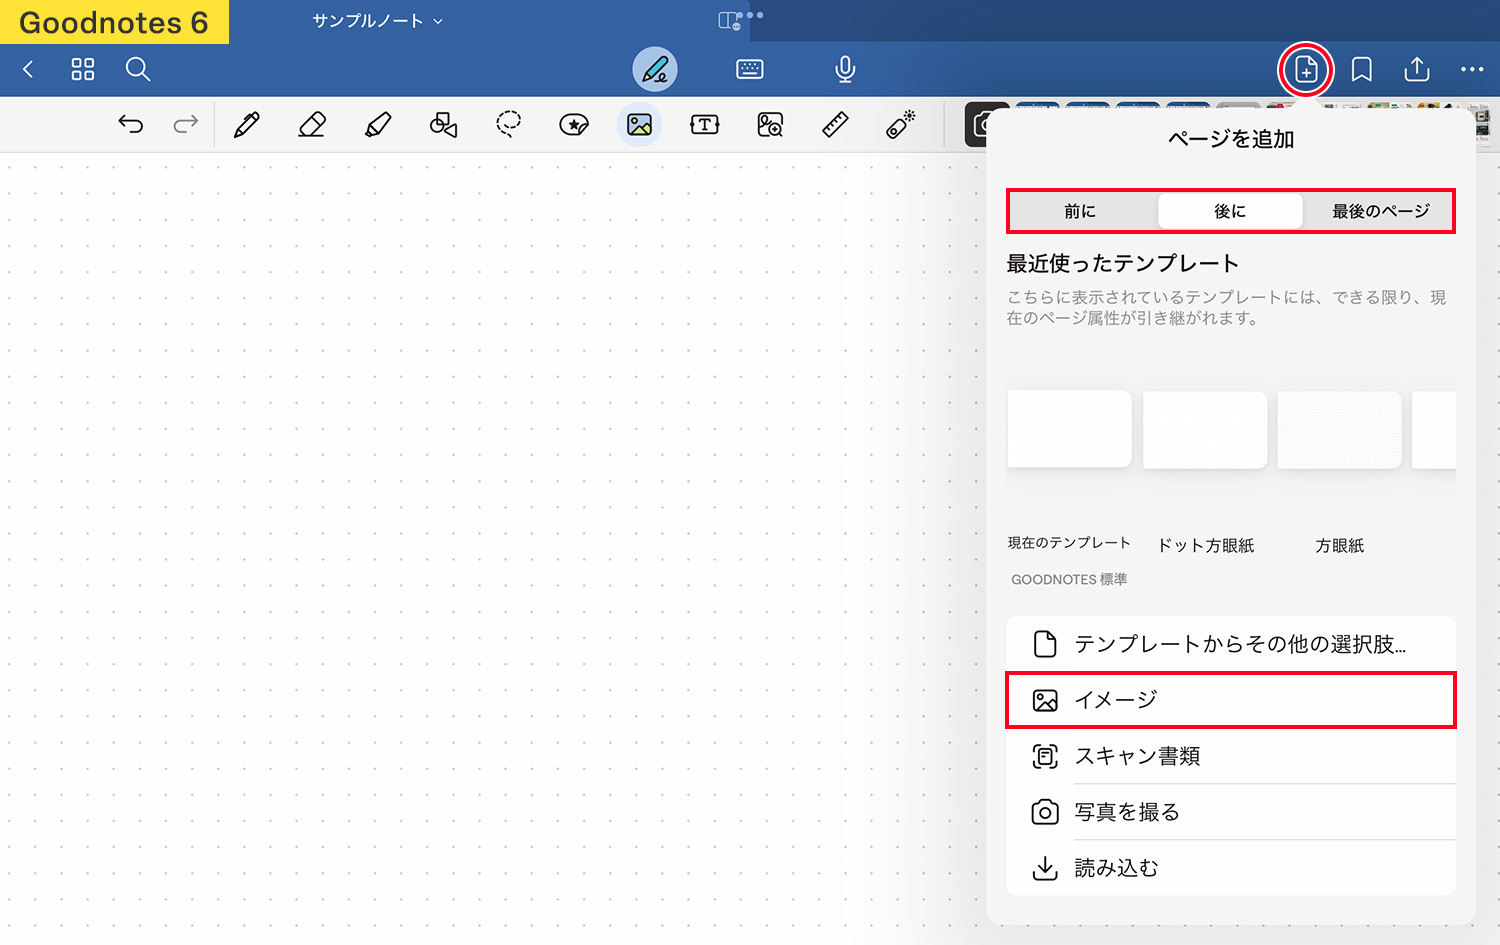The height and width of the screenshot is (945, 1500).
Task: Open the thumbnail grid view
Action: coord(83,69)
